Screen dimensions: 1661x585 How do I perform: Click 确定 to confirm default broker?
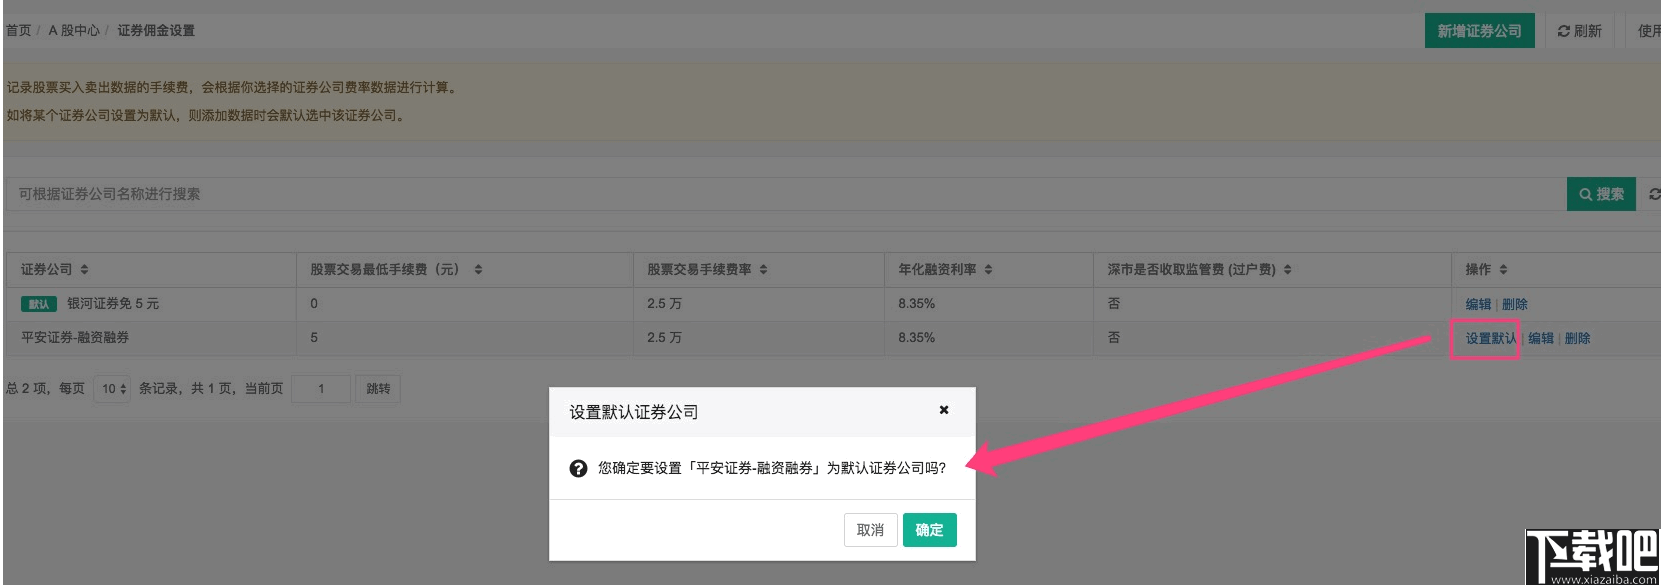coord(929,530)
